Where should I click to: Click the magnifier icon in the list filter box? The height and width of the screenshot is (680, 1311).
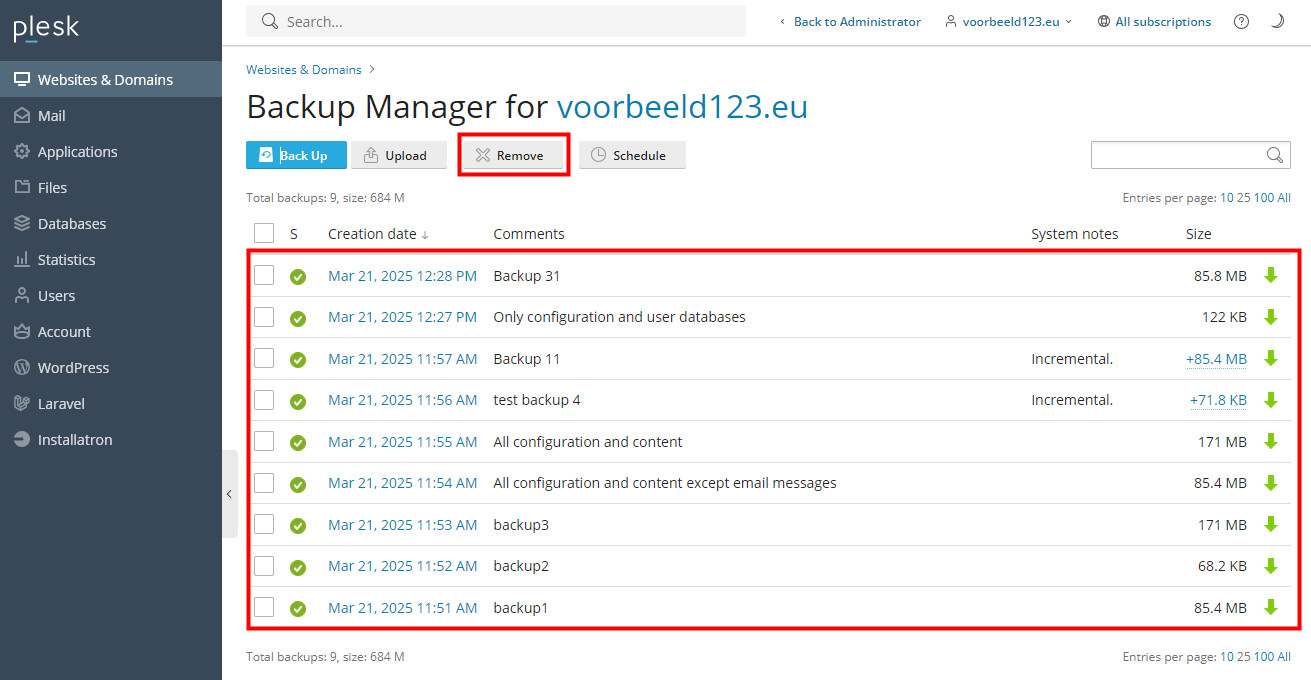click(x=1275, y=155)
